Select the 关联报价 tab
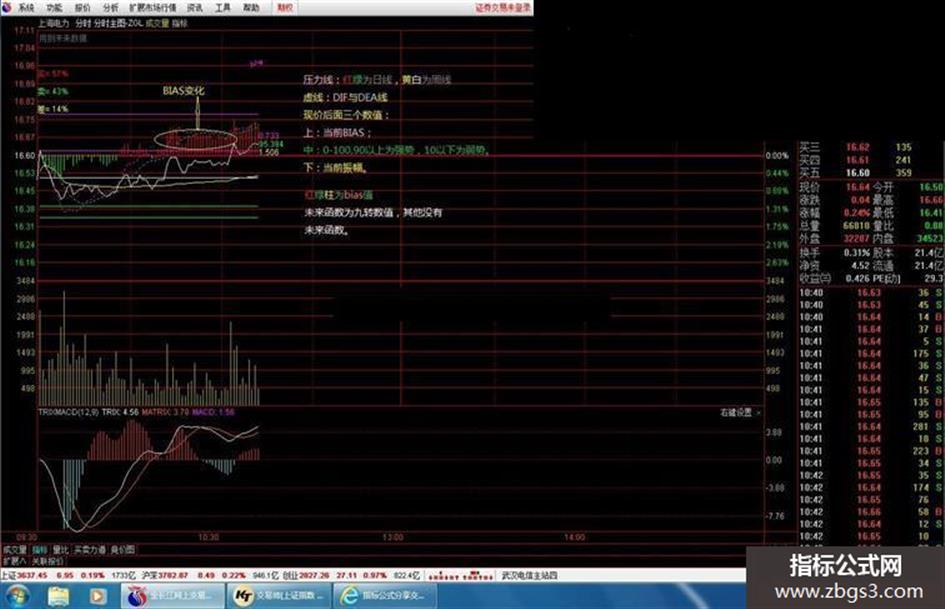Viewport: 945px width, 609px height. click(x=48, y=561)
